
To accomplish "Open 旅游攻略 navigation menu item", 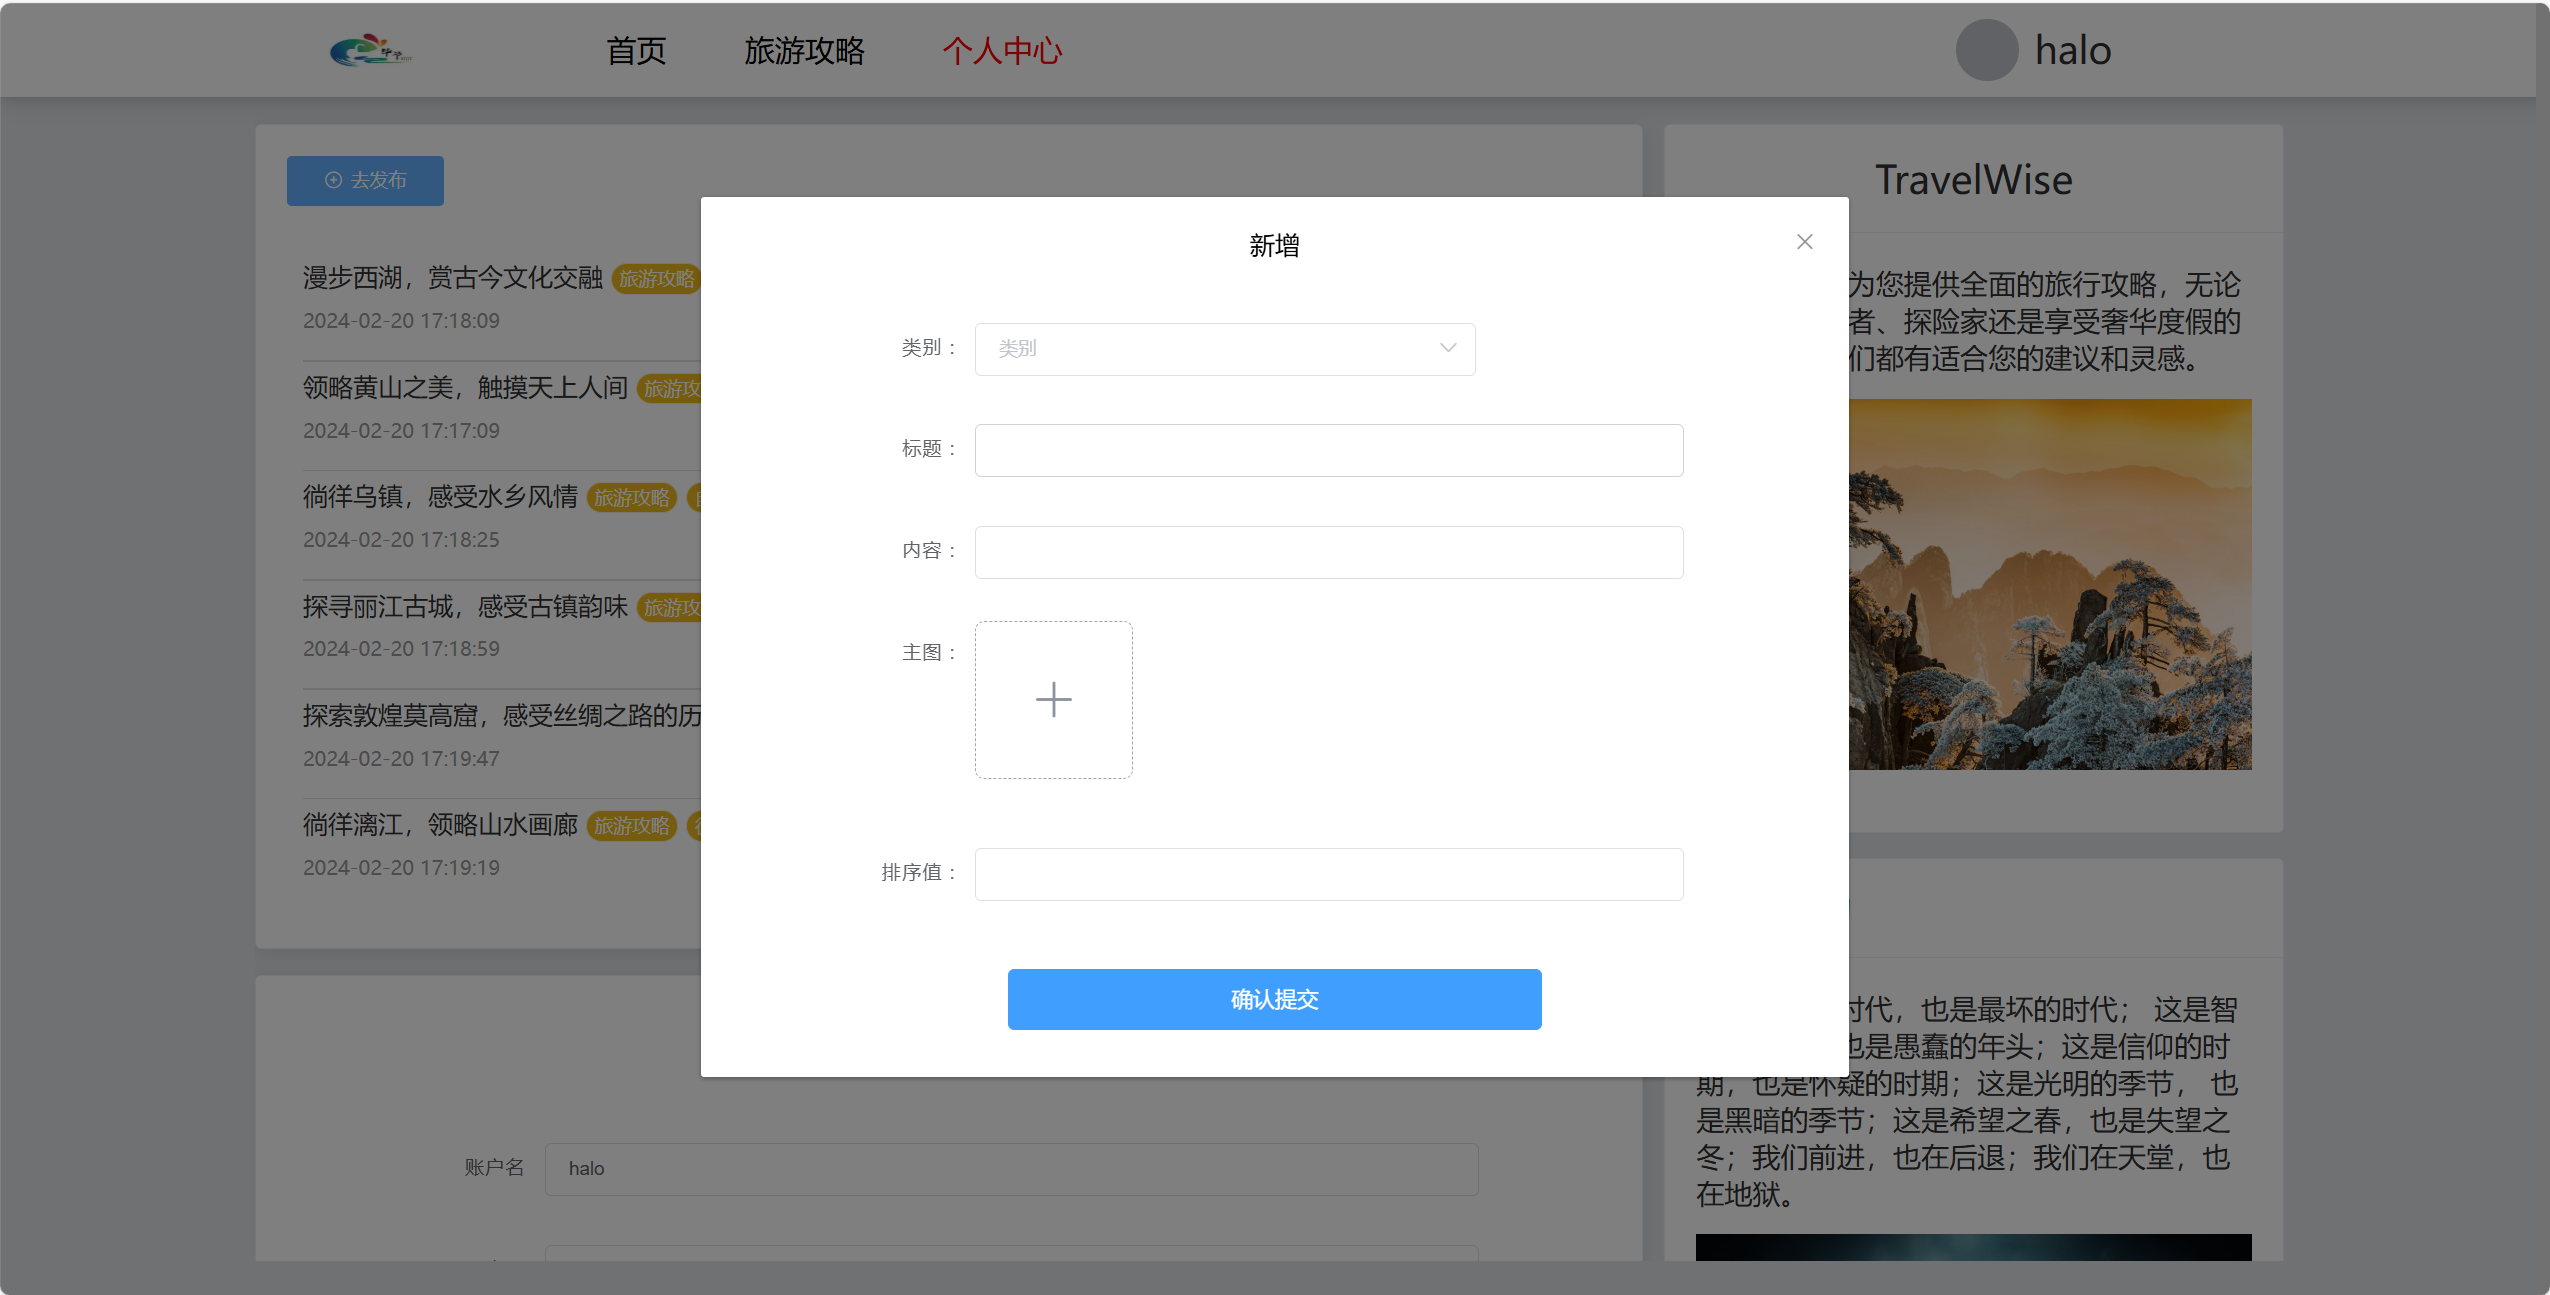I will (804, 51).
